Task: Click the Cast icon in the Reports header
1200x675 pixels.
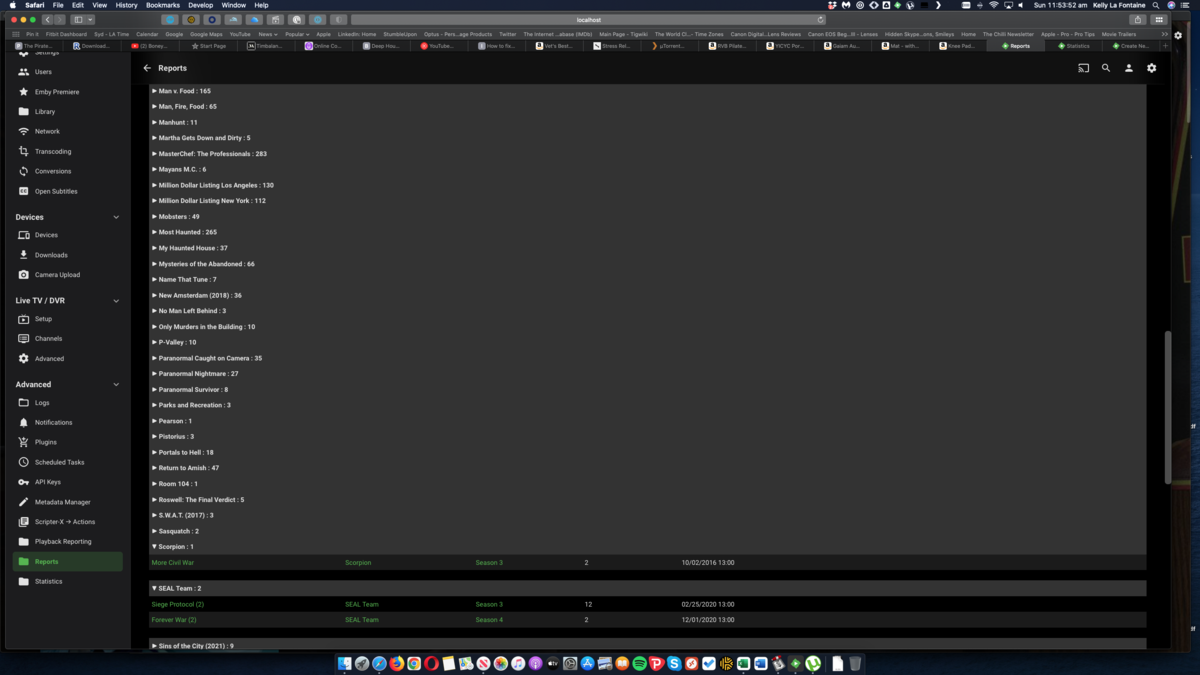Action: point(1082,67)
